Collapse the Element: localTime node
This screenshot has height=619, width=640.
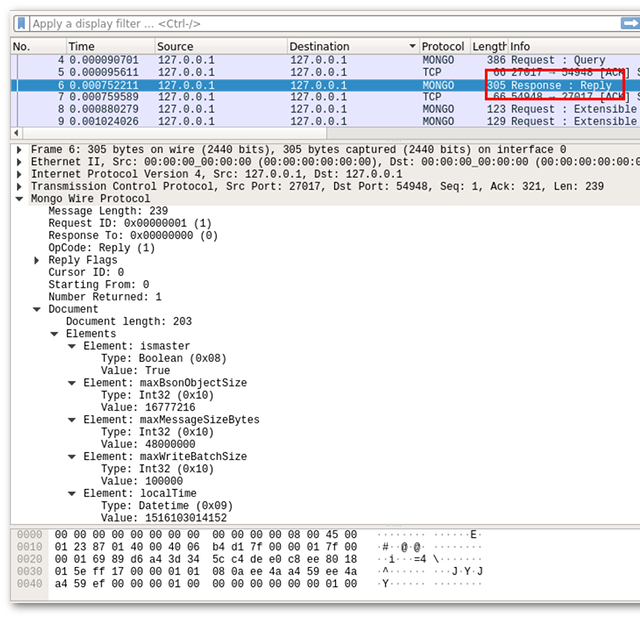73,493
